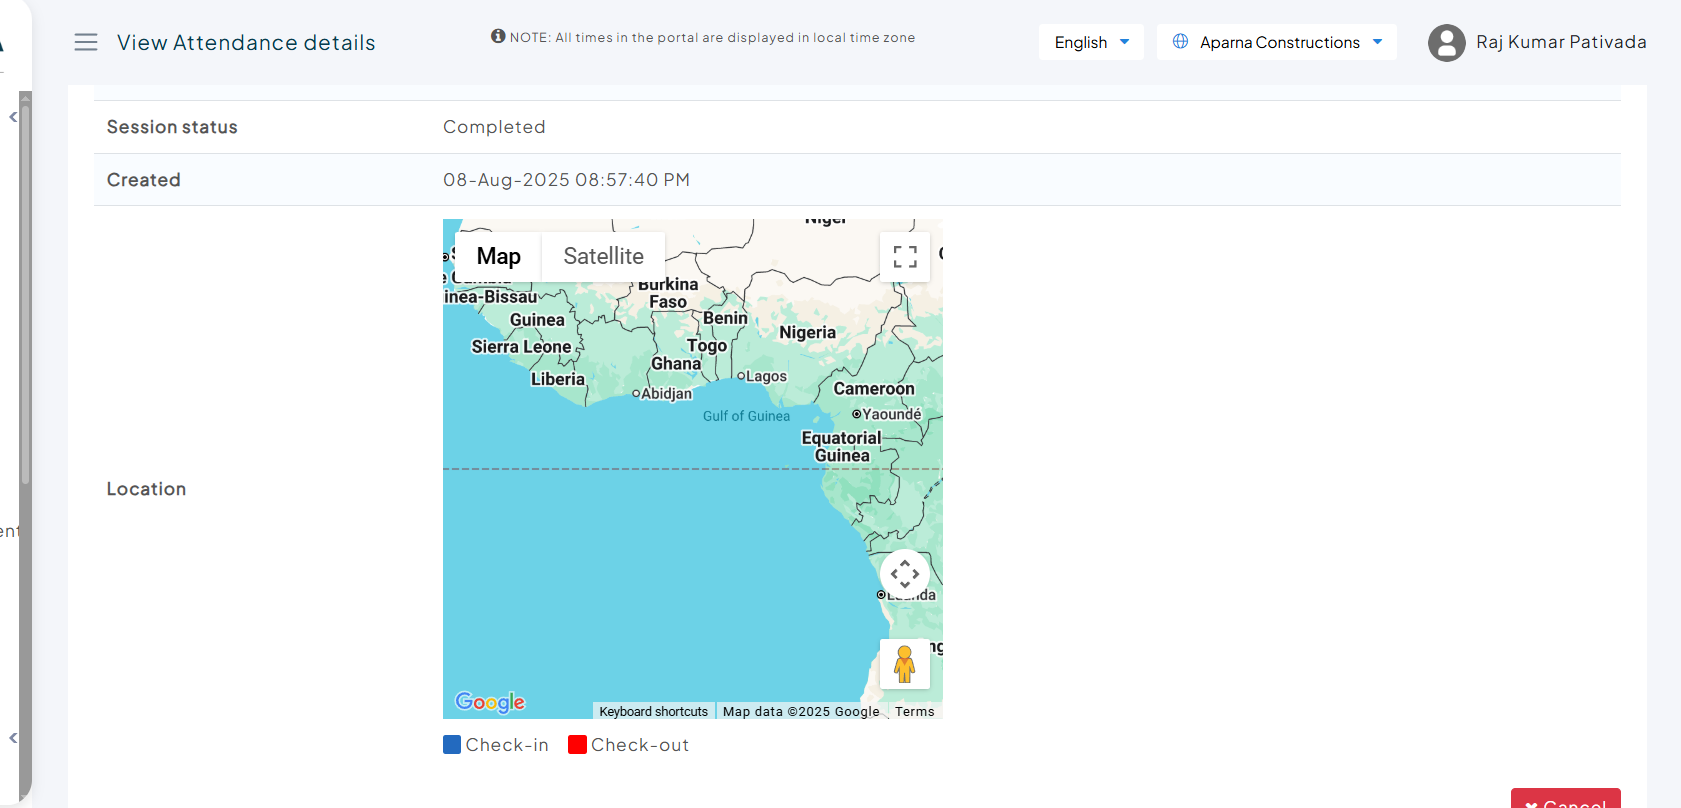Open the hamburger navigation menu
The image size is (1681, 808).
click(x=86, y=42)
